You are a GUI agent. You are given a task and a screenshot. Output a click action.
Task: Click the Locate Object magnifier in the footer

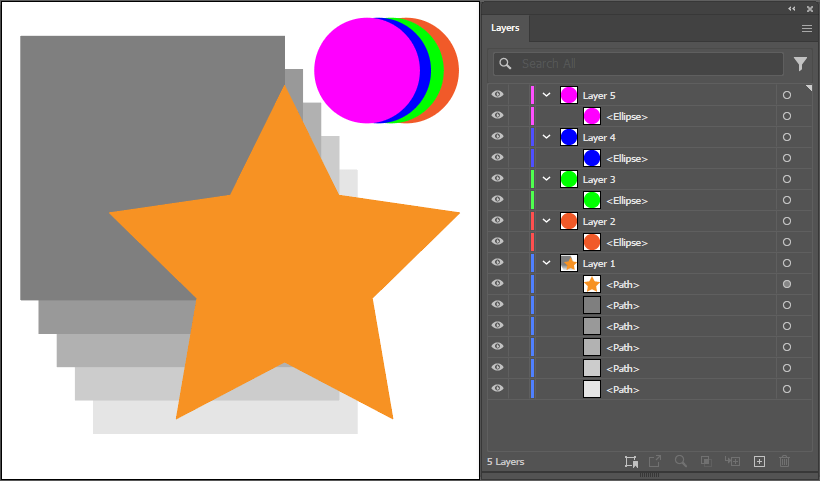point(680,461)
